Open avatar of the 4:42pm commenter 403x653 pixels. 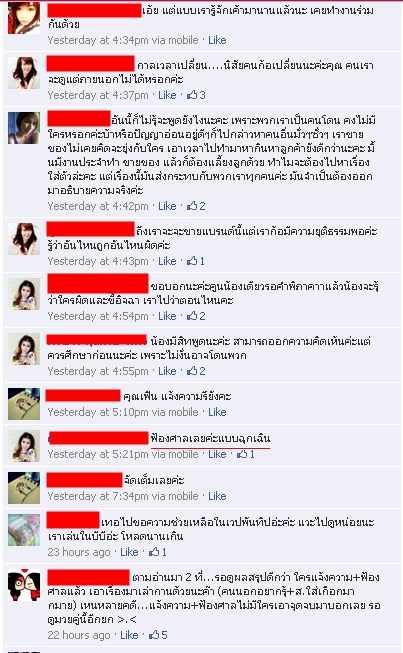[x=24, y=128]
